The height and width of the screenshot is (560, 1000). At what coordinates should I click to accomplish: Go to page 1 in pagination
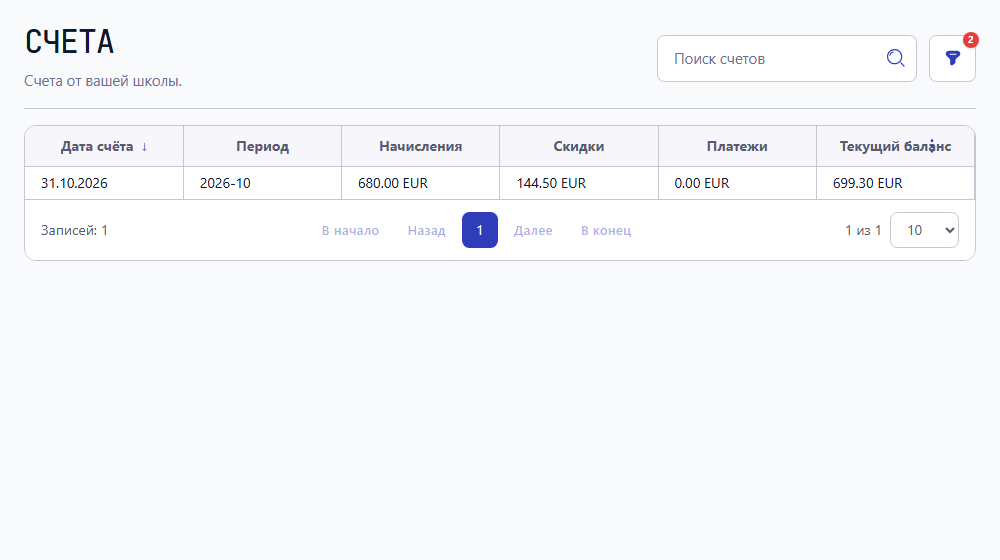click(x=480, y=230)
